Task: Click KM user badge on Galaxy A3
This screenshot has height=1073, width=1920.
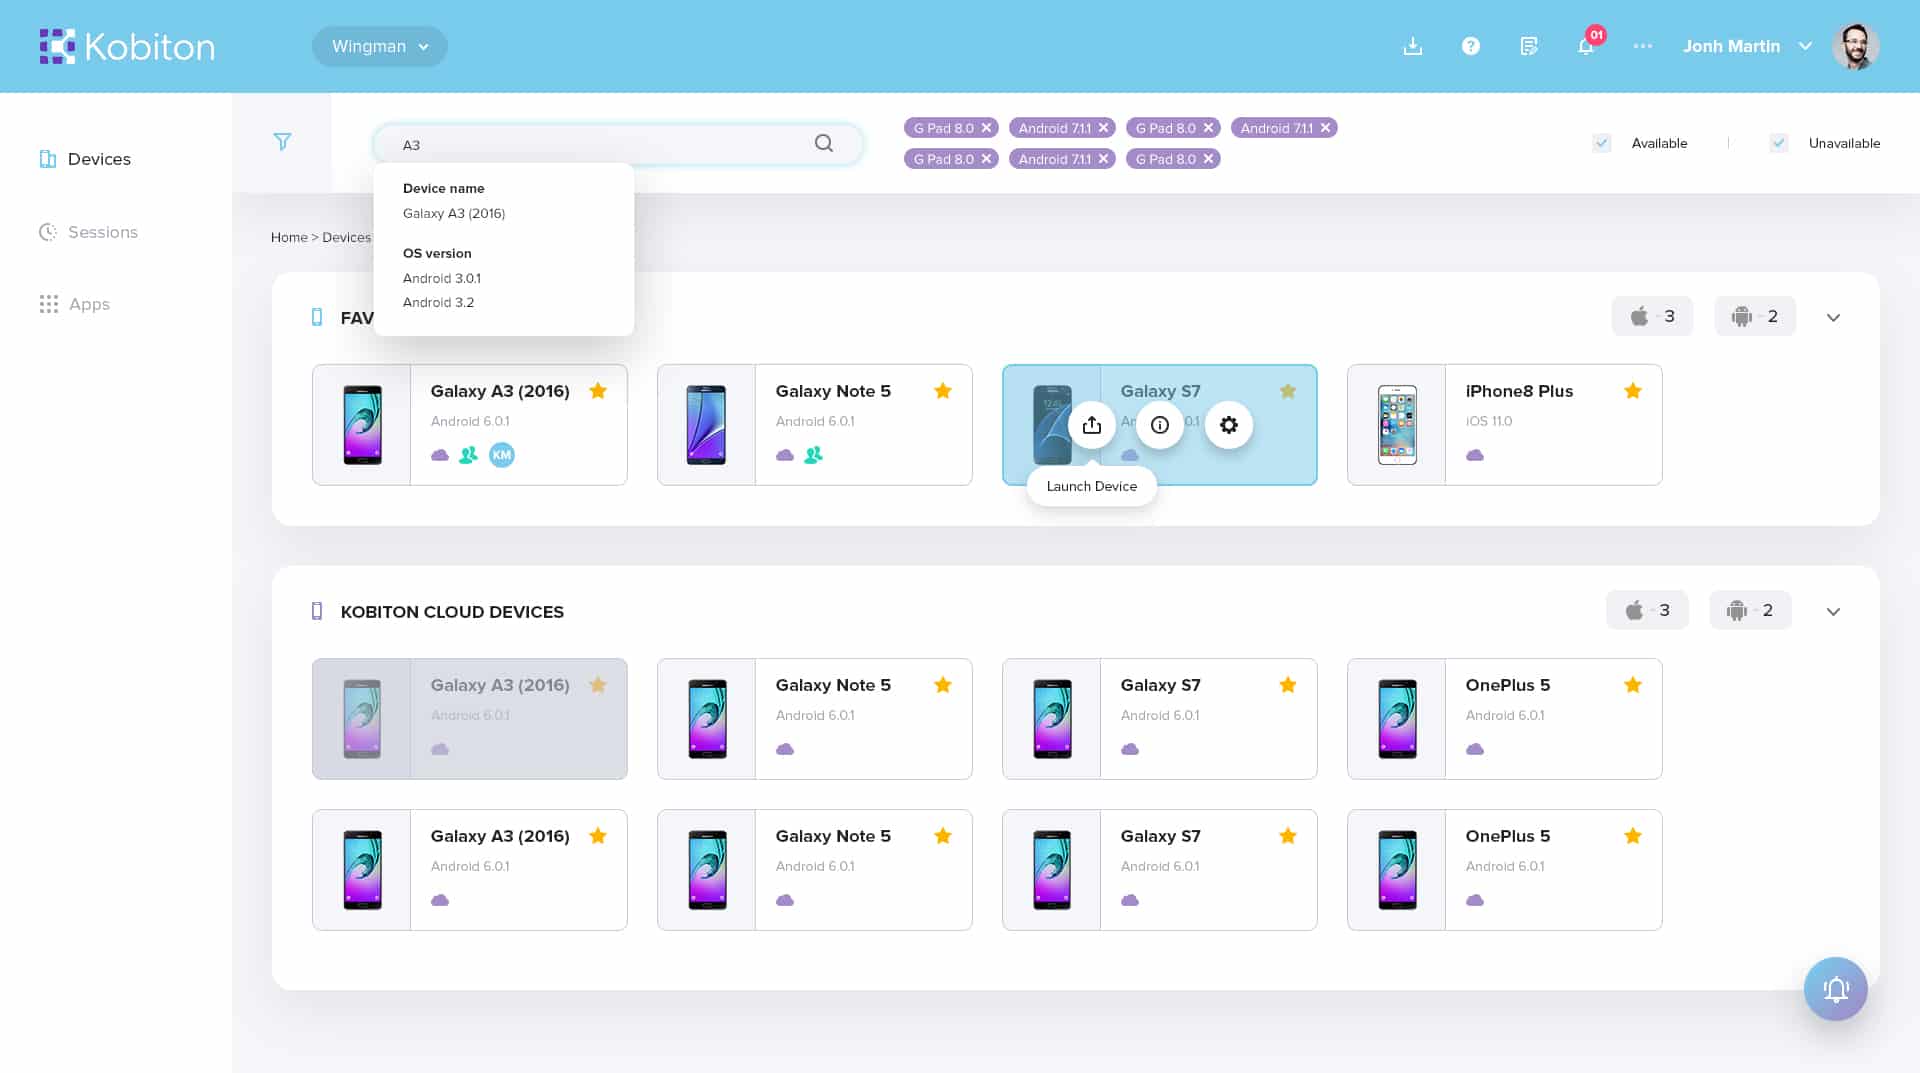Action: pos(502,455)
